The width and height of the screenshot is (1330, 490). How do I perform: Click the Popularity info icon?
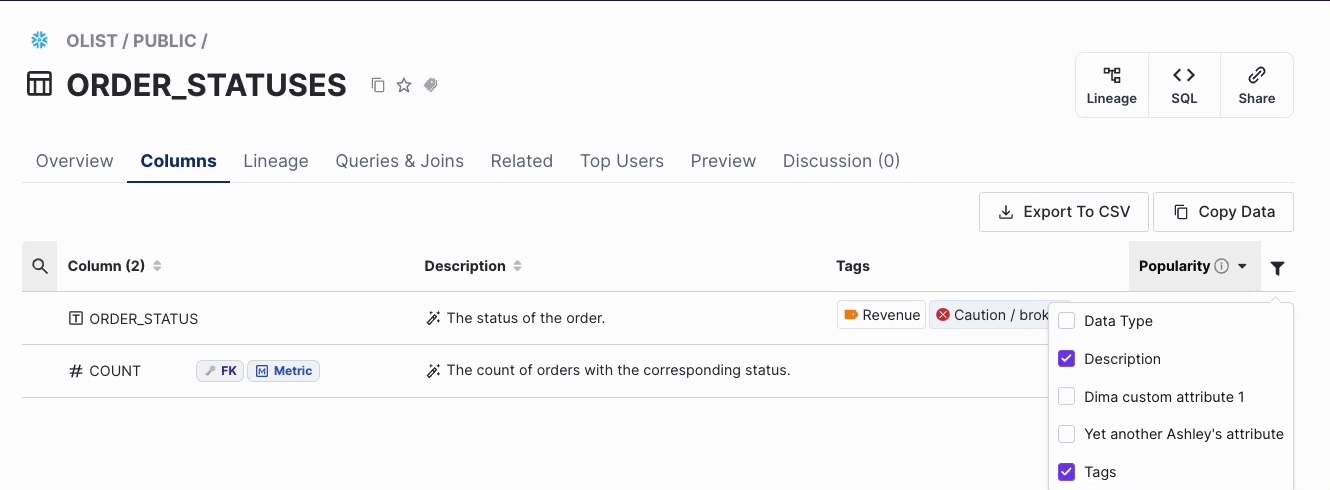pyautogui.click(x=1221, y=266)
